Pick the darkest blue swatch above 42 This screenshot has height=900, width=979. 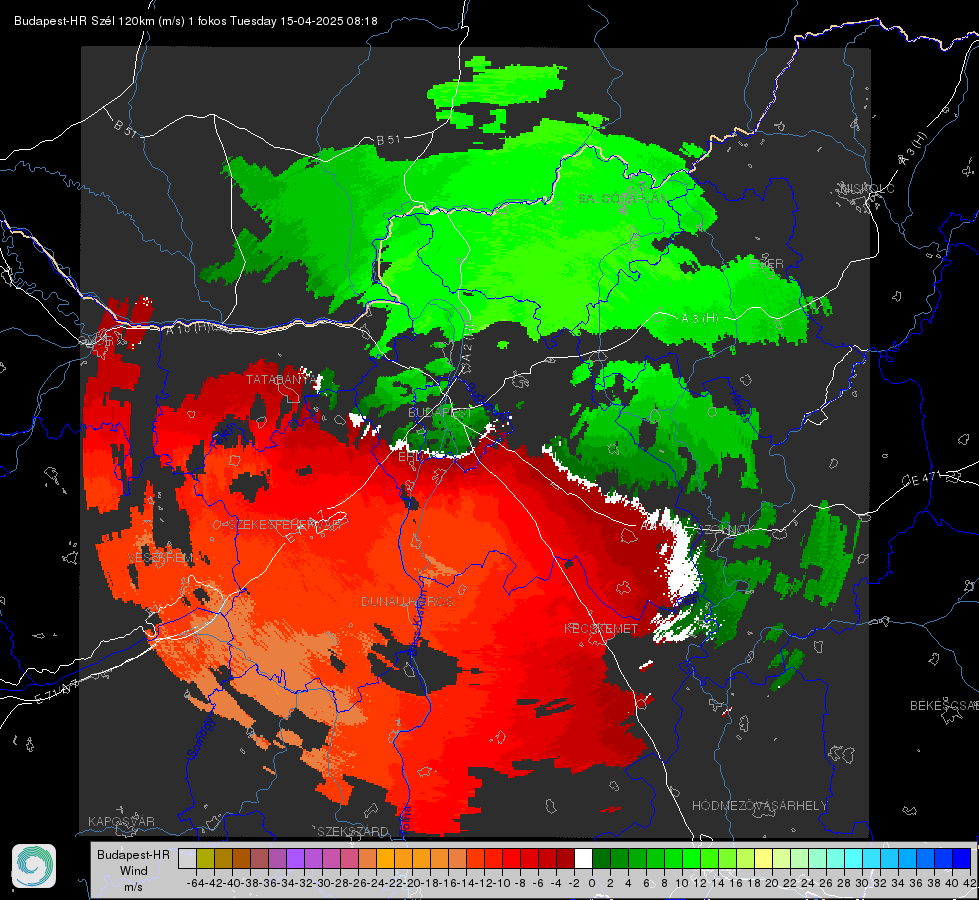click(962, 858)
